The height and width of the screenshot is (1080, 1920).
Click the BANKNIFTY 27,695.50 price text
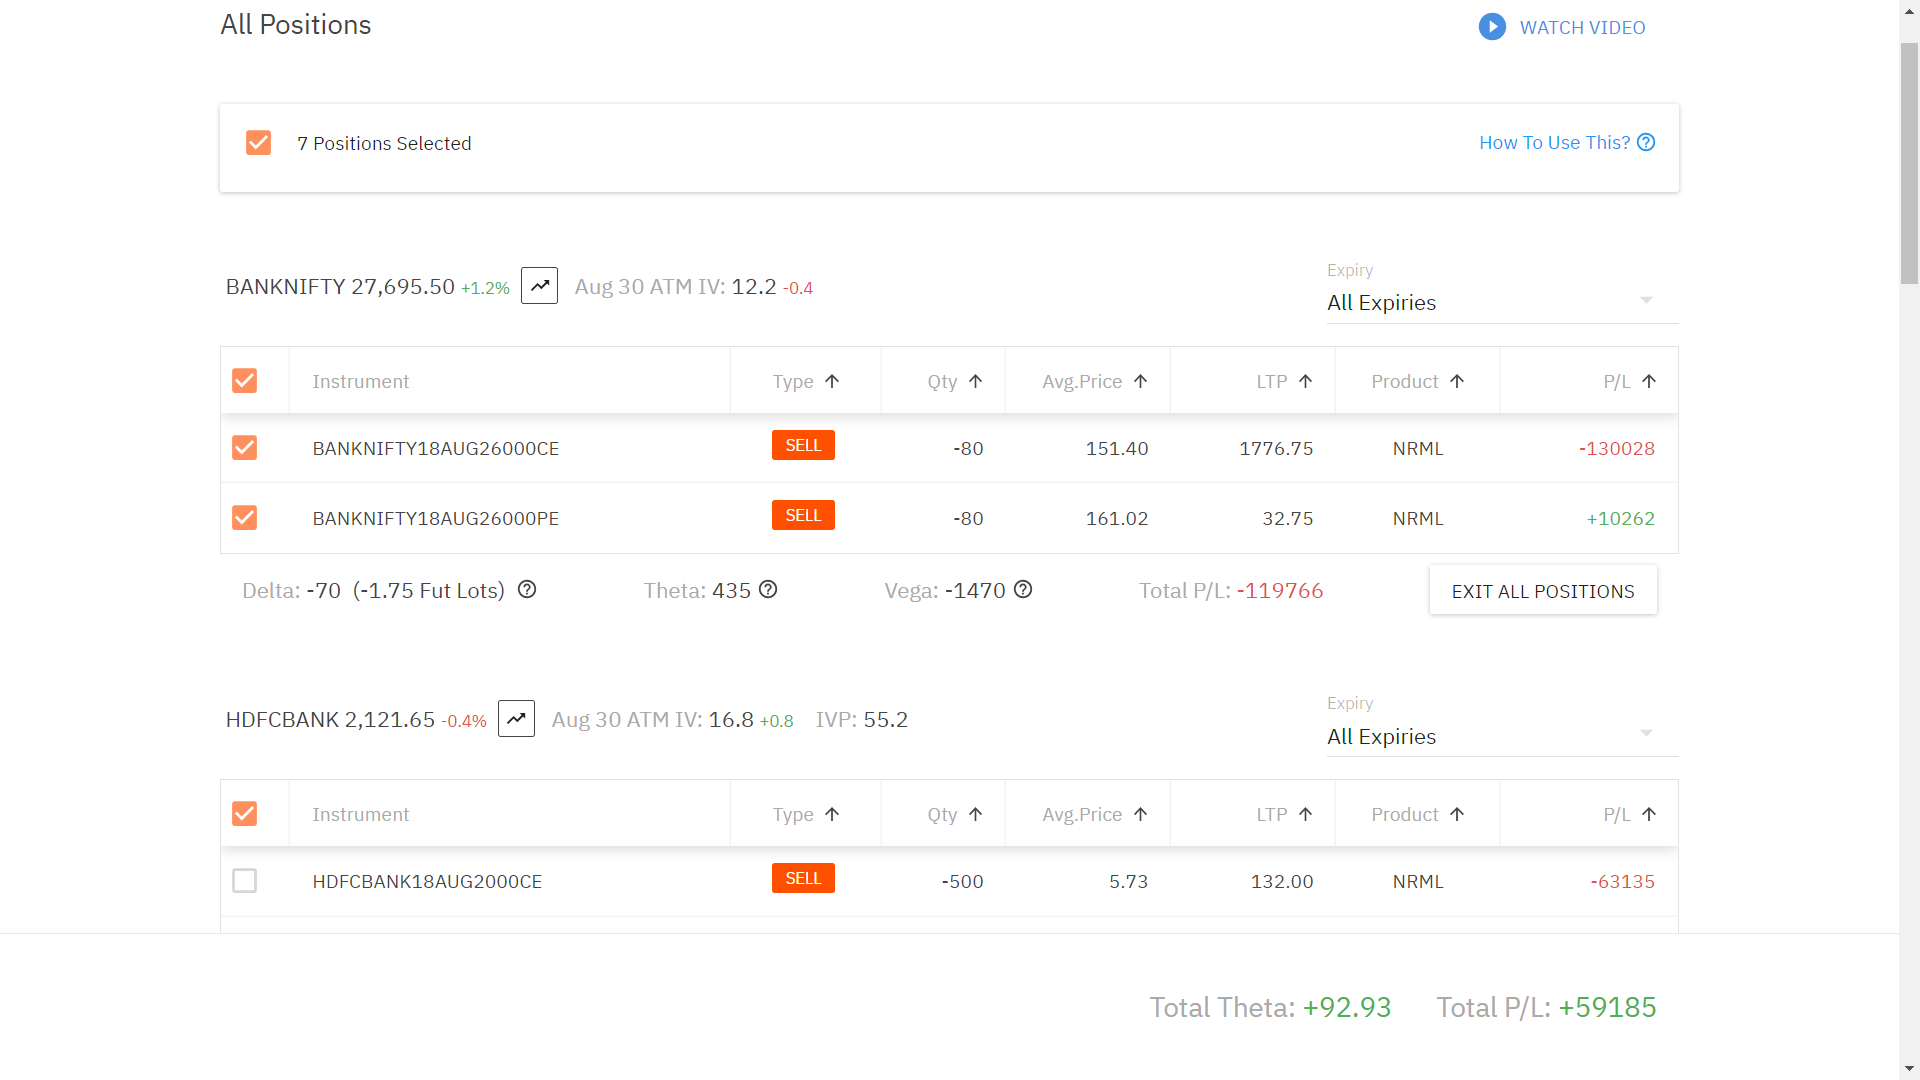(x=340, y=287)
